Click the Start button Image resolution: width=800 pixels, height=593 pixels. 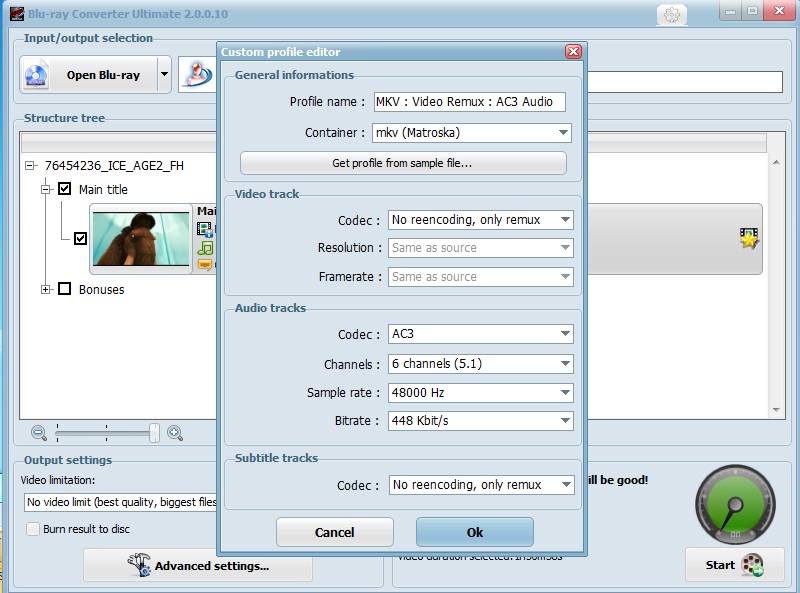[x=735, y=565]
